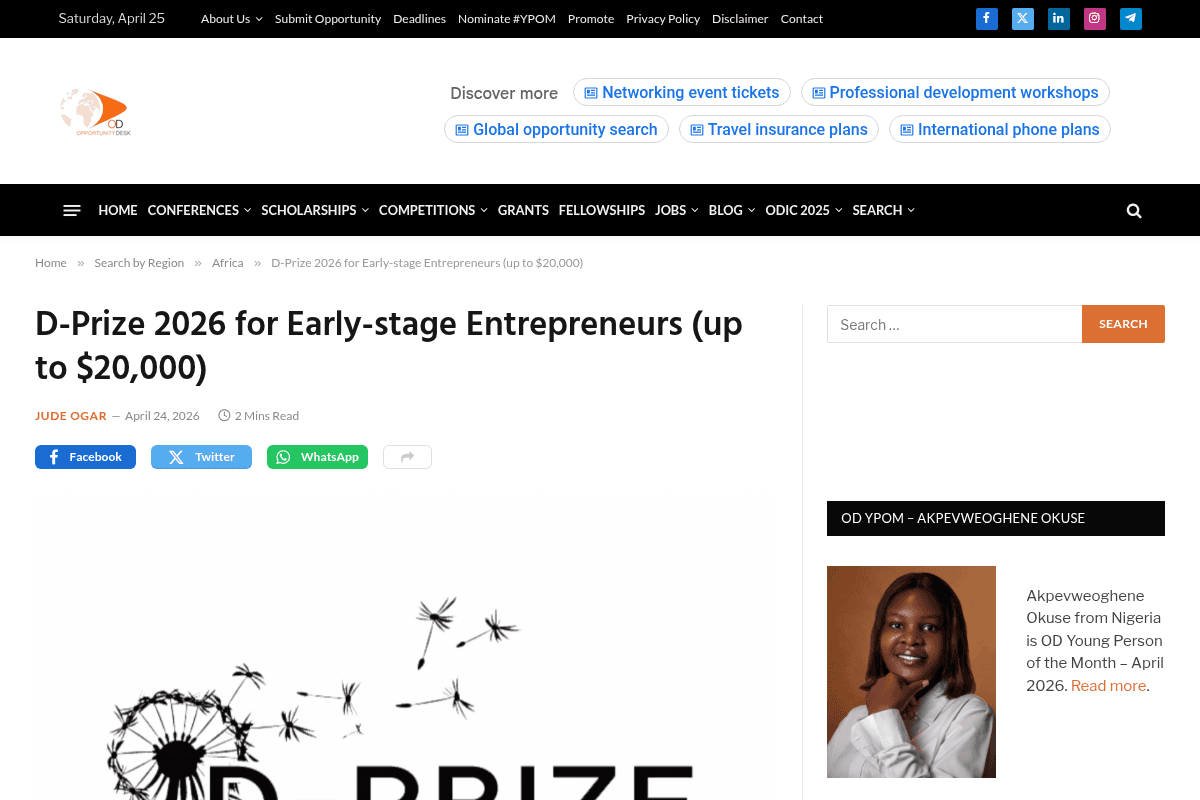Click the X (Twitter) icon in the header
This screenshot has height=800, width=1200.
1022,18
